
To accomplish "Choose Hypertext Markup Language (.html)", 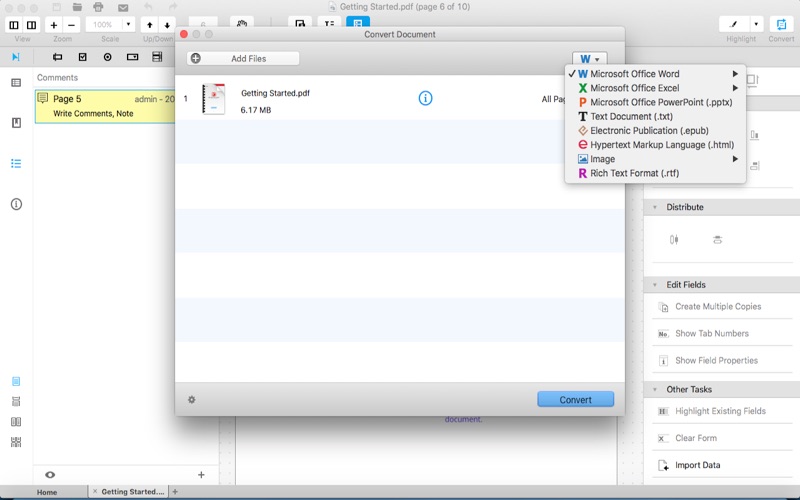I will (655, 145).
